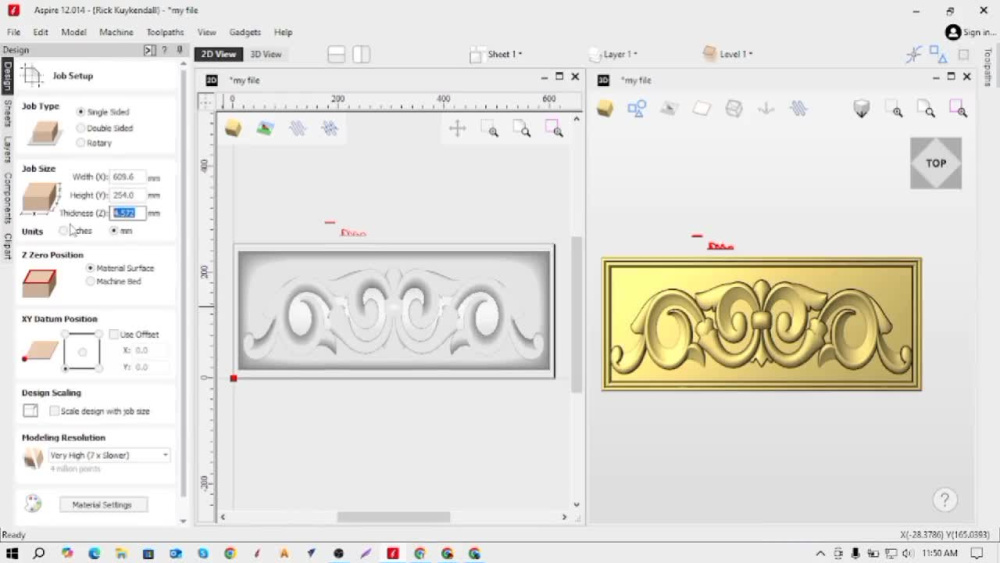Click the flat plane icon in 3D view
Screen dimensions: 1000x563
pos(702,108)
